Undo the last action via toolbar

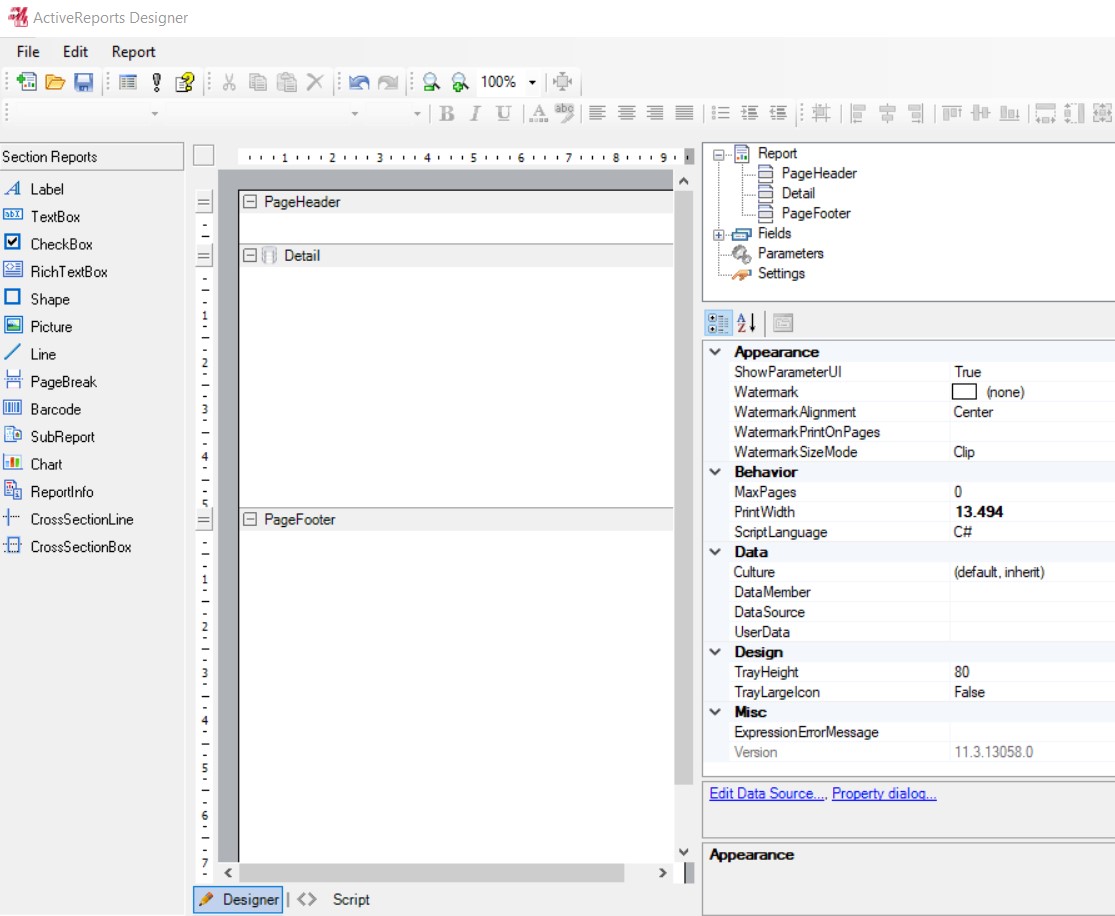(359, 82)
